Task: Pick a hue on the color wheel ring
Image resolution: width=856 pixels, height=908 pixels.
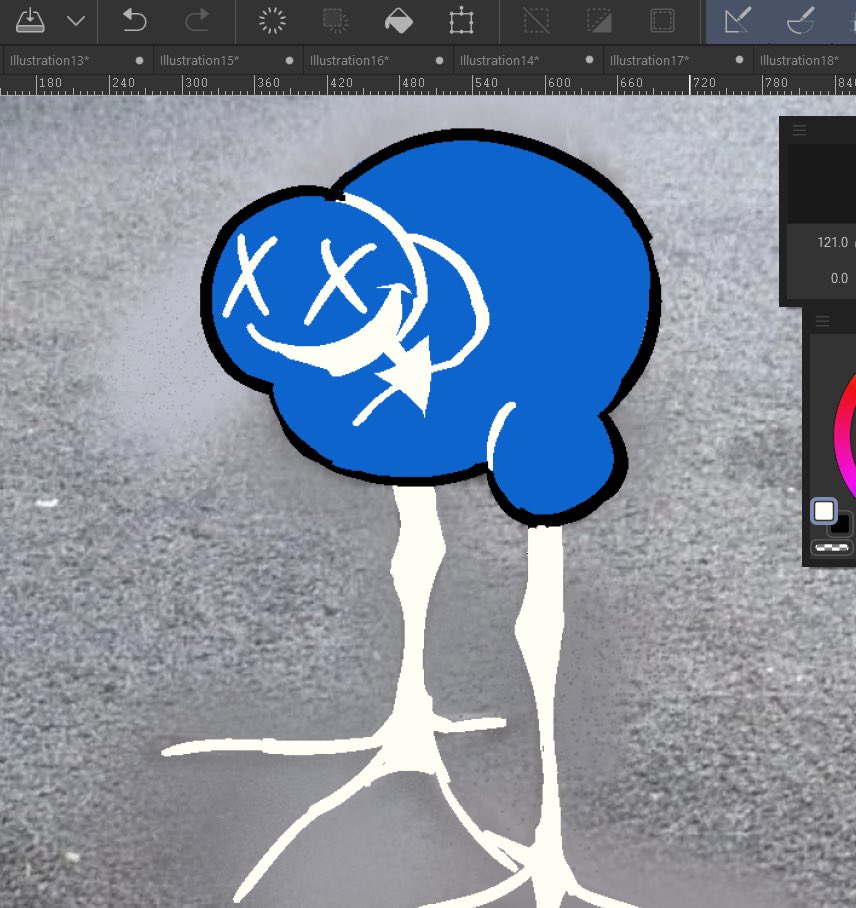Action: point(842,434)
